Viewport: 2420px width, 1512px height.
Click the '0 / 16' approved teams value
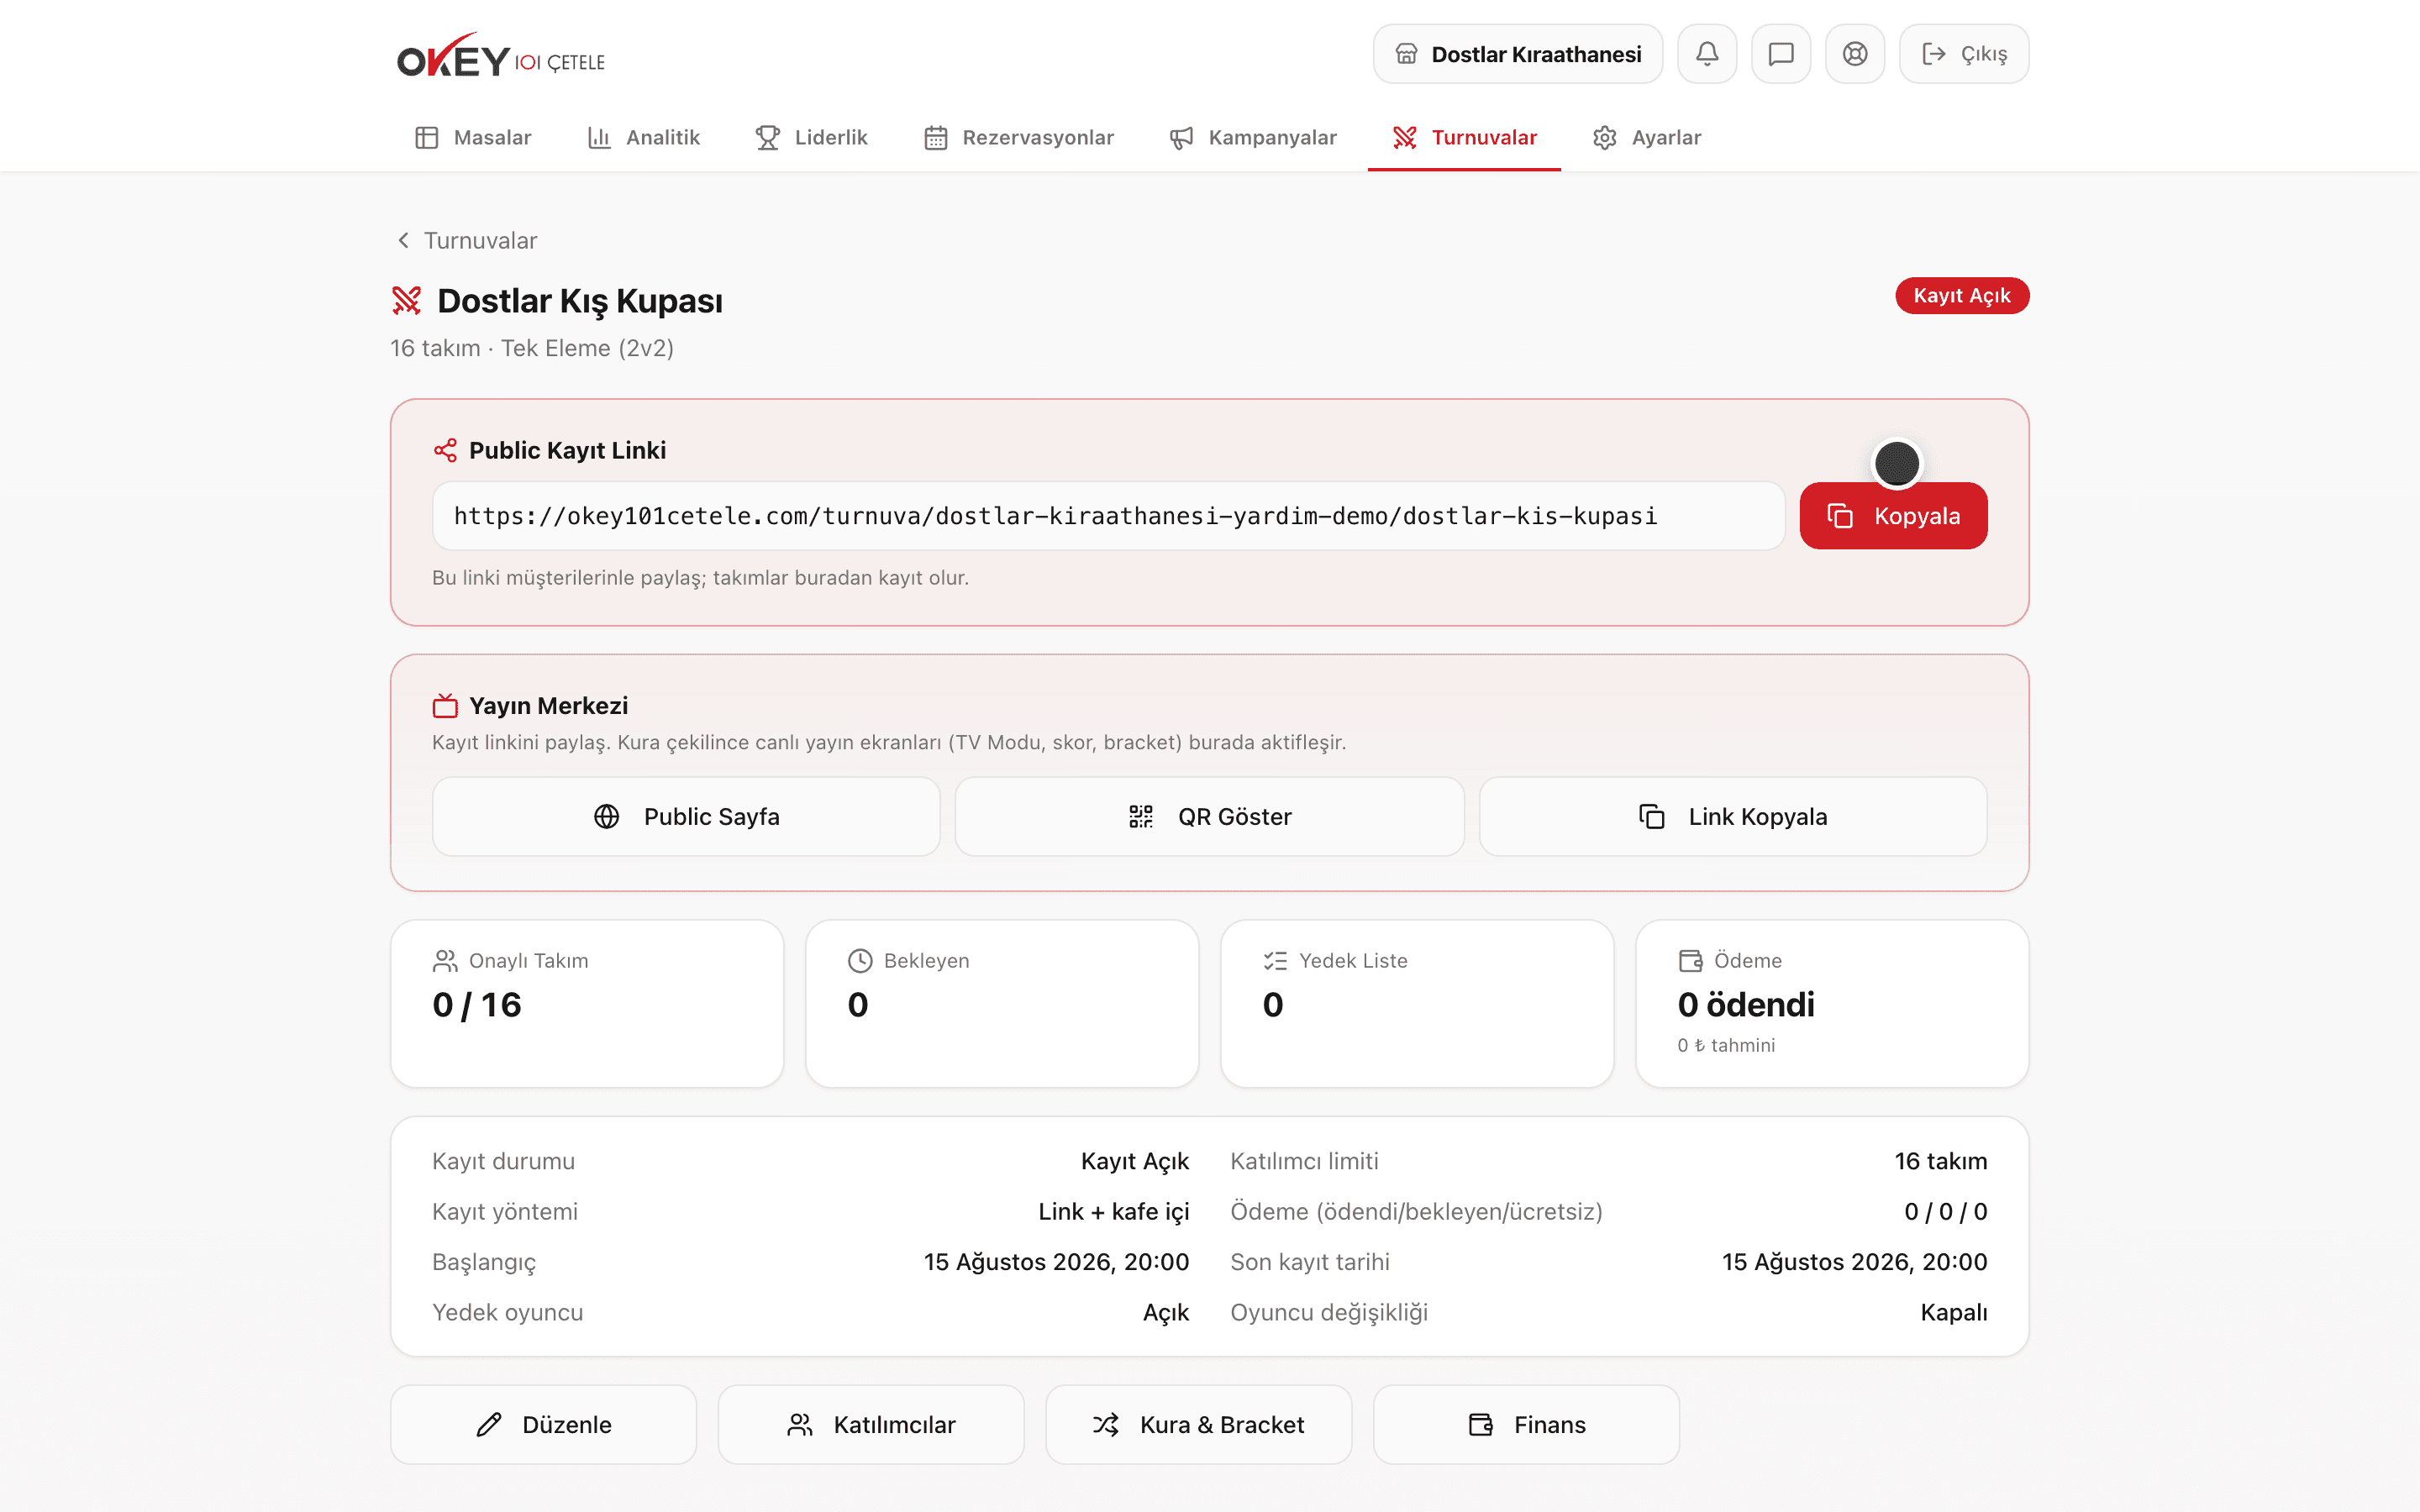477,1004
